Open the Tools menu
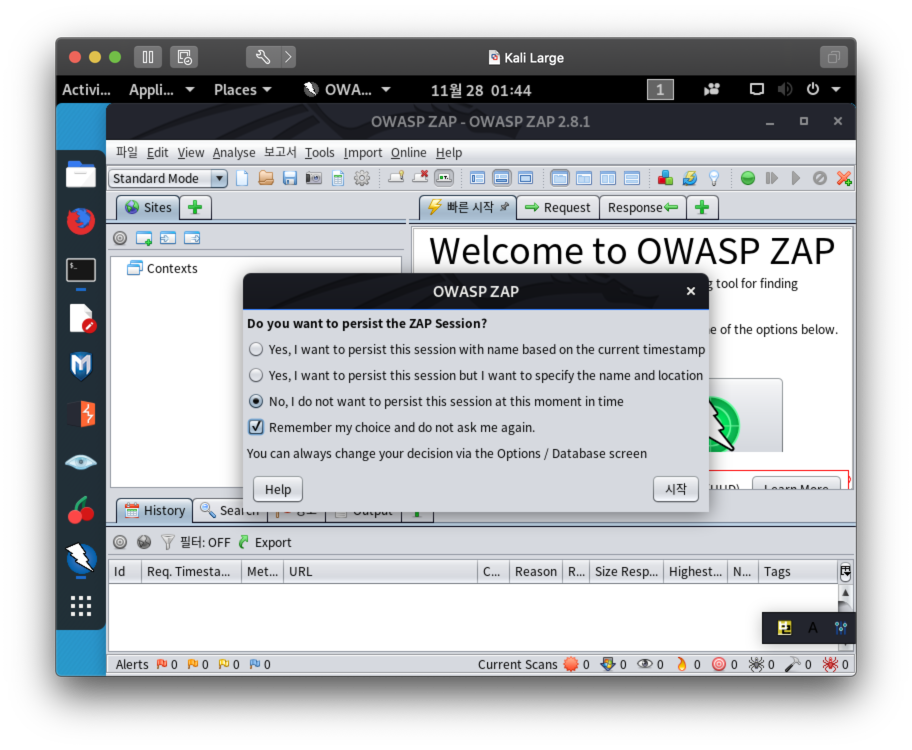Screen dimensions: 912x750 (x=319, y=152)
